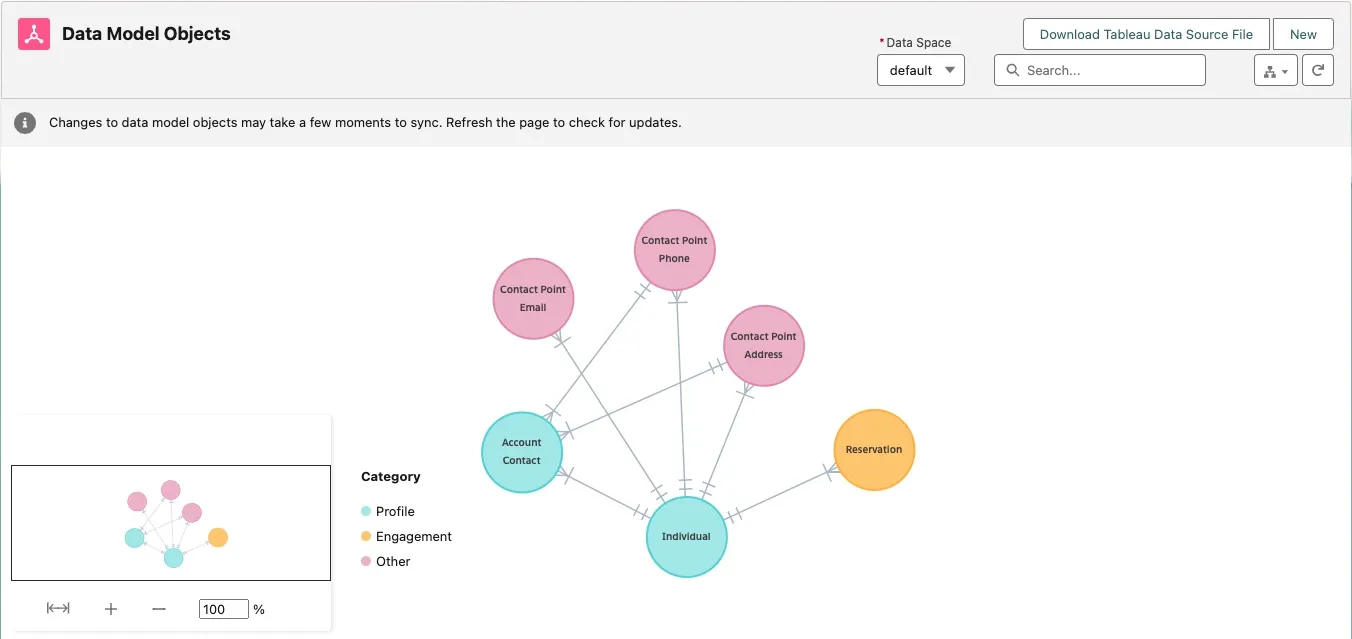Click the Contact Point Phone node
Screen dimensions: 1352x639
coord(674,250)
